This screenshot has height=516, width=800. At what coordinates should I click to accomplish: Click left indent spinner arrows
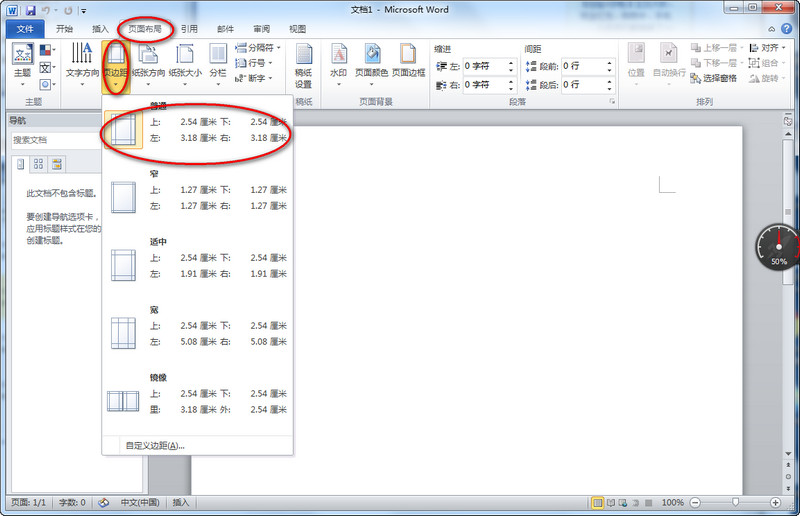tap(511, 66)
